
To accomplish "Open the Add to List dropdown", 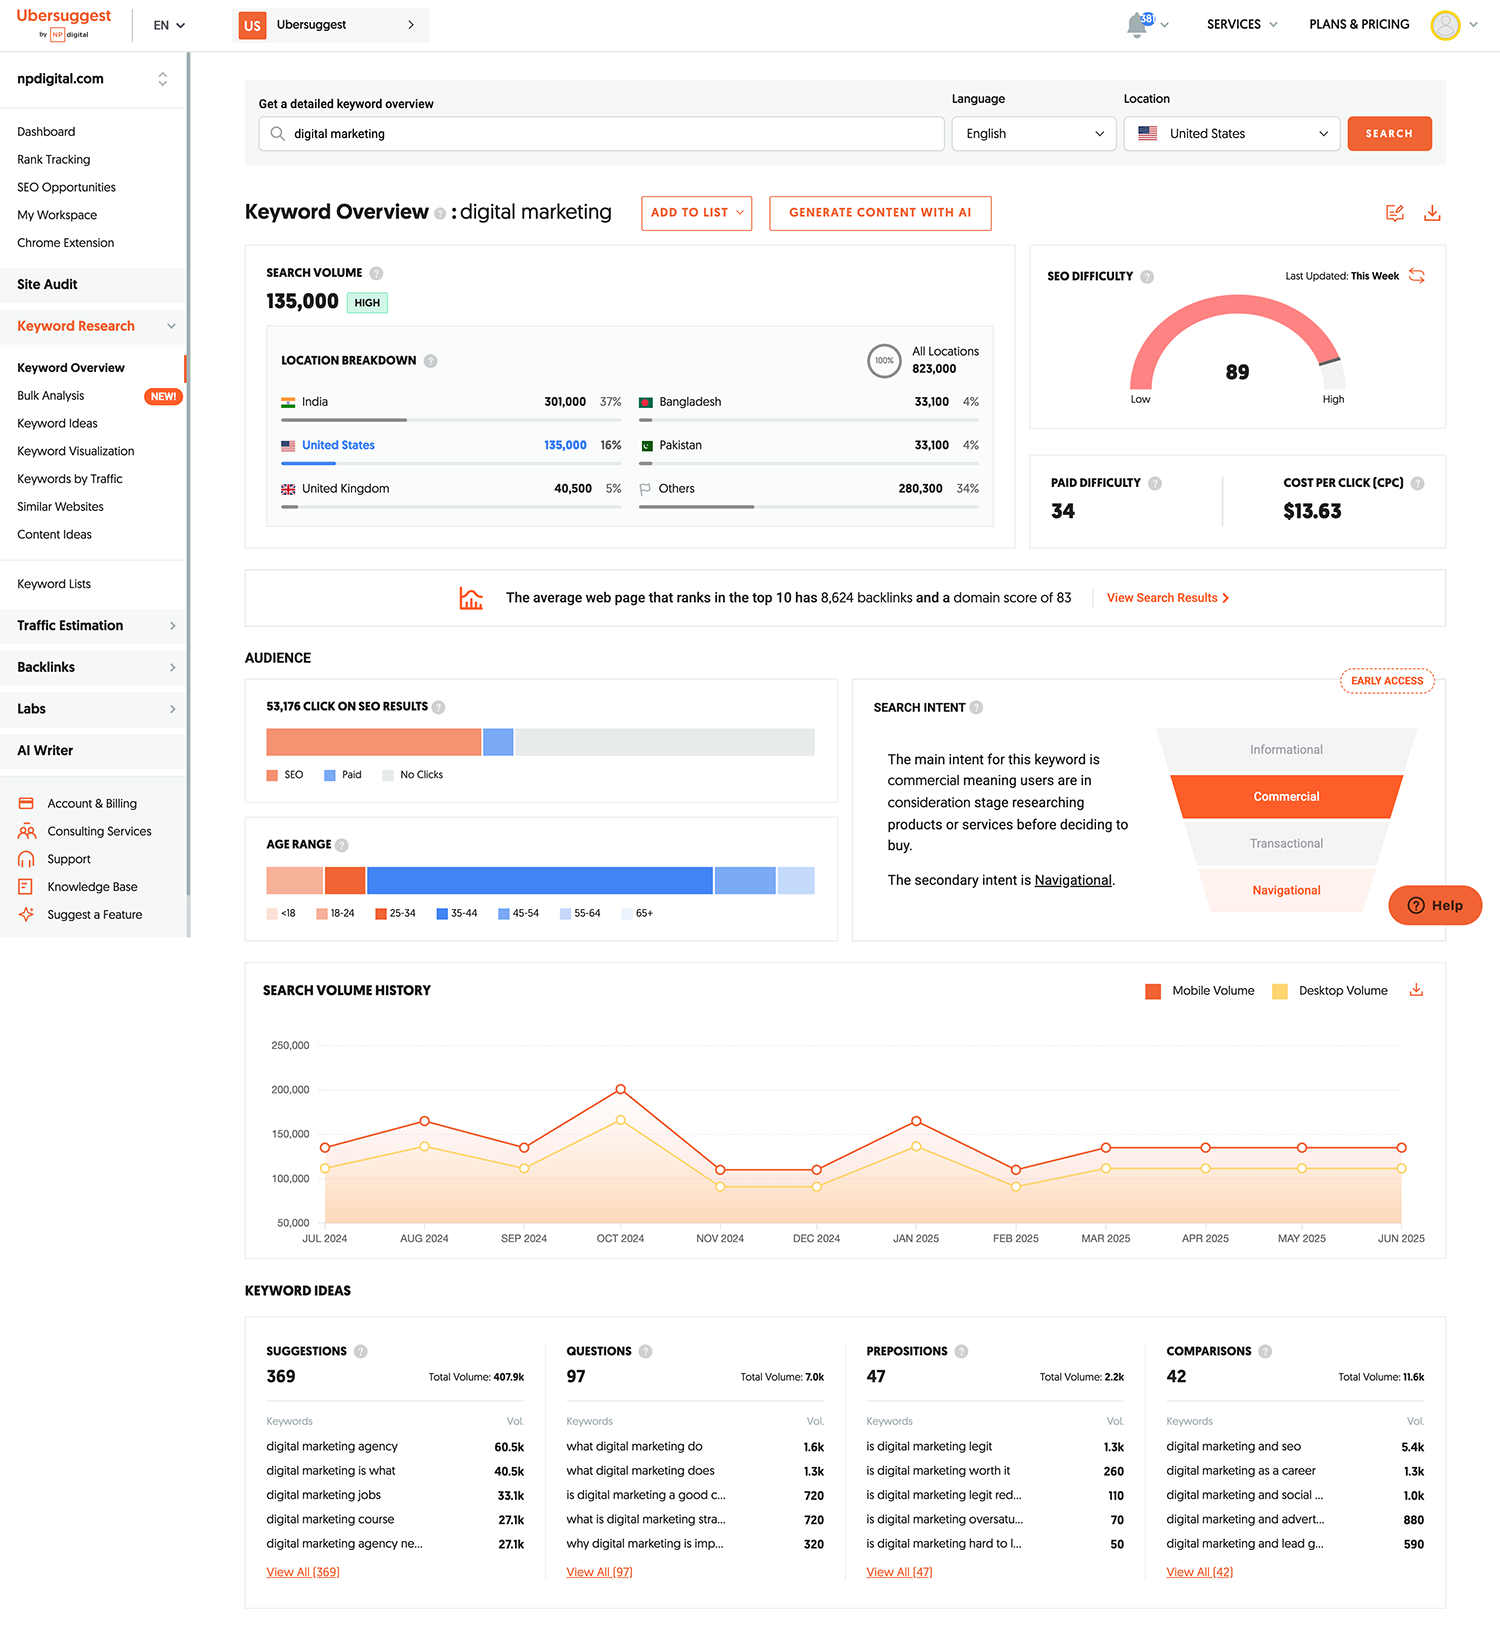I will (x=696, y=213).
